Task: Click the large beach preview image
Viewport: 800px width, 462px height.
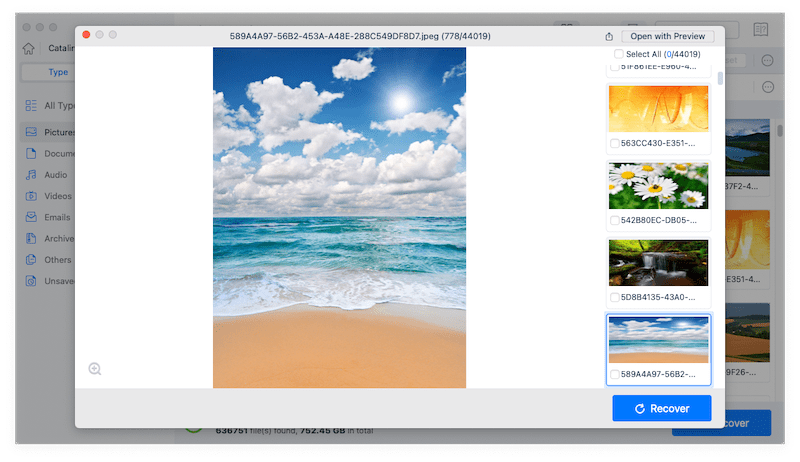Action: (x=339, y=218)
